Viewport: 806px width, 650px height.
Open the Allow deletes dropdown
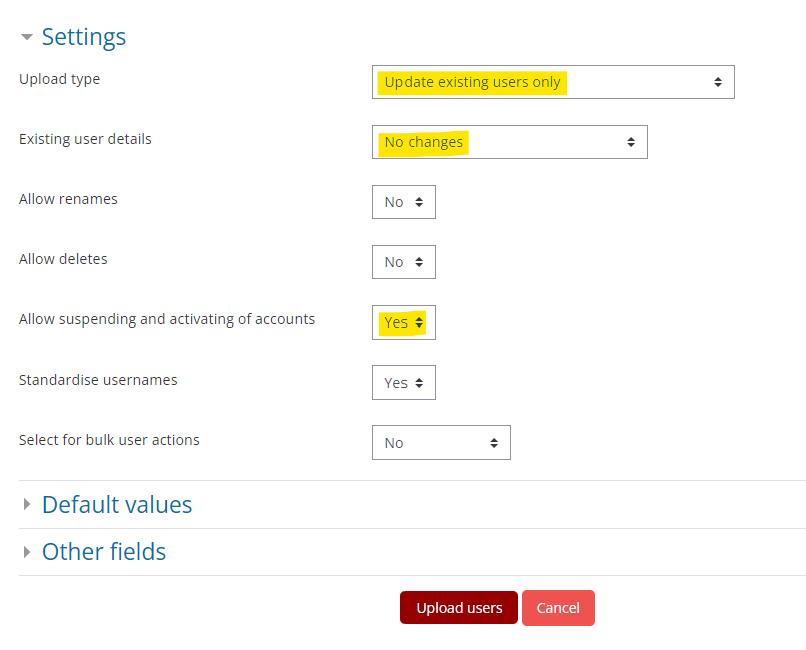coord(403,262)
